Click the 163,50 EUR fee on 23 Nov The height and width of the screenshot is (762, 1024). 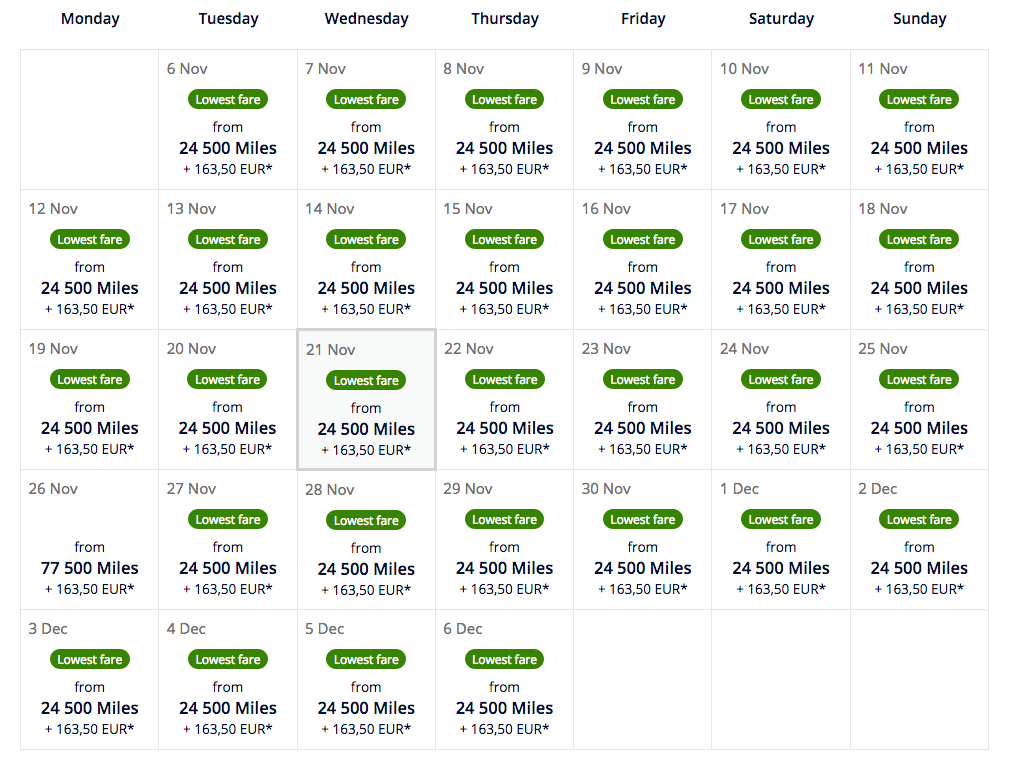tap(643, 449)
